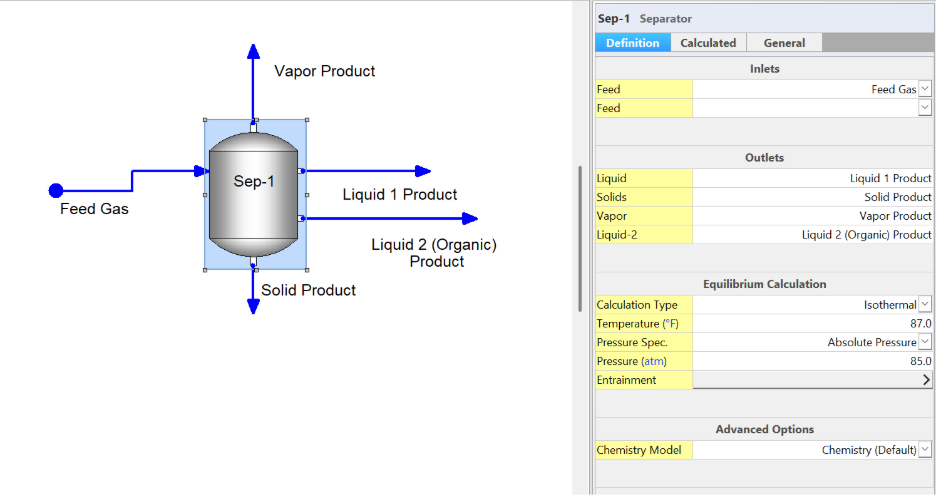
Task: Click the Liquid-2 outlet port on the separator
Action: tap(301, 219)
